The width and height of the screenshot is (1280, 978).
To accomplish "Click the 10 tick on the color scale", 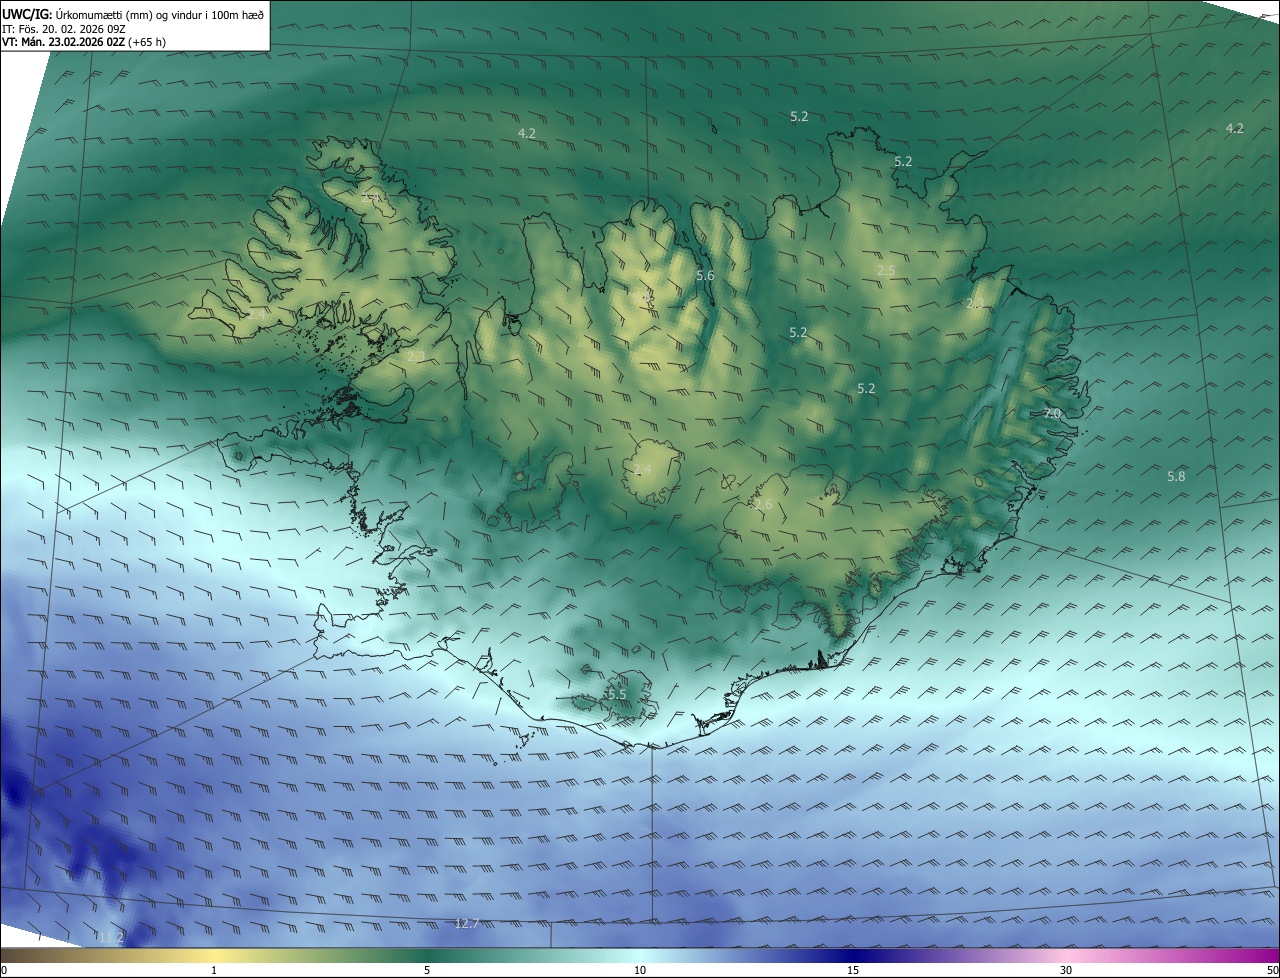I will pos(640,970).
